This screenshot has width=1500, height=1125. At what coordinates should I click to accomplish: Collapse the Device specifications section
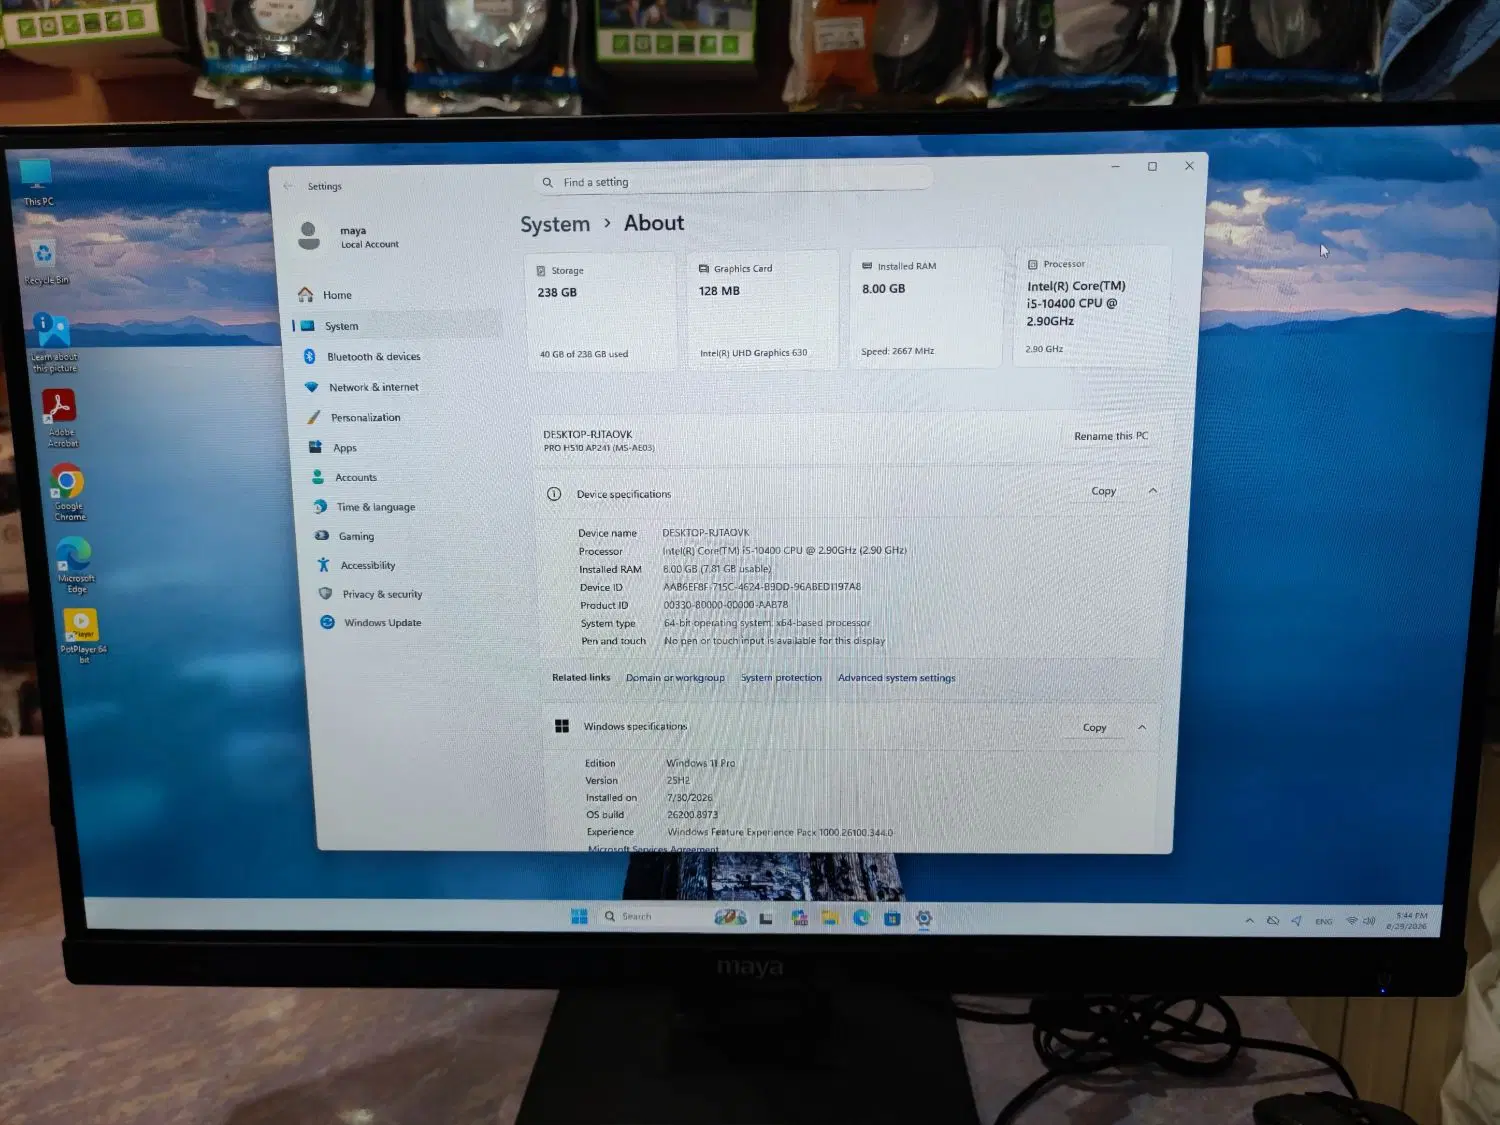(1153, 491)
